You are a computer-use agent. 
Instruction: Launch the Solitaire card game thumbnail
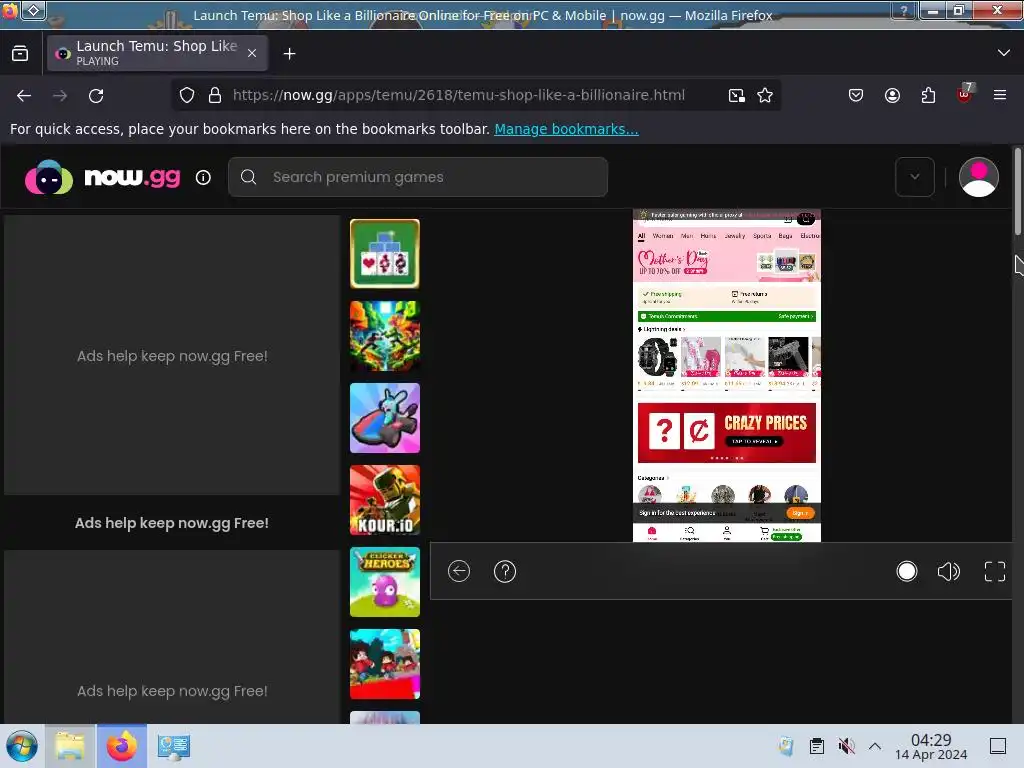[x=385, y=254]
